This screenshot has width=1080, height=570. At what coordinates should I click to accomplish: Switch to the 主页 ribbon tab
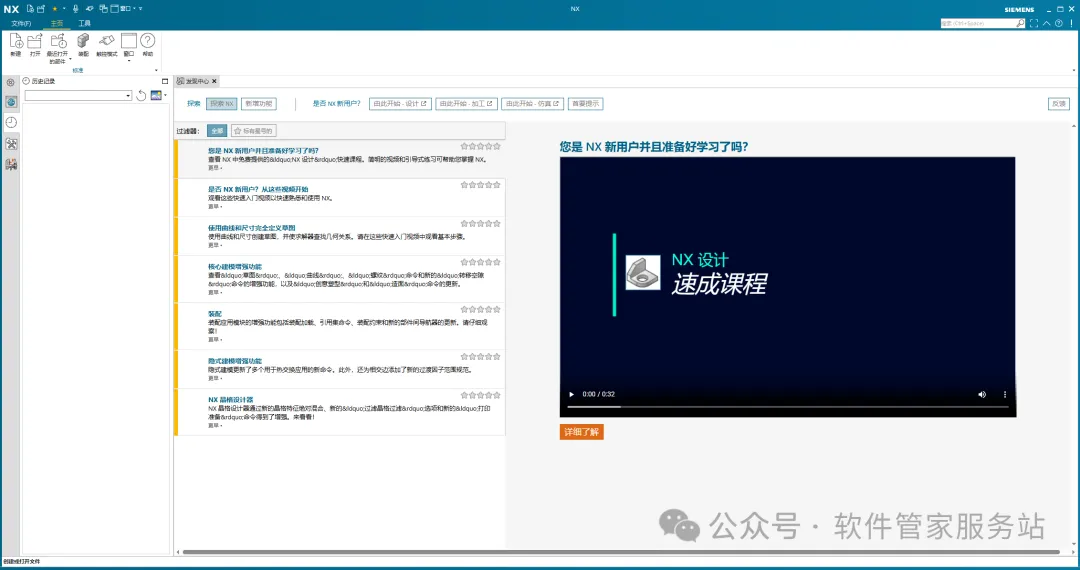(x=56, y=23)
